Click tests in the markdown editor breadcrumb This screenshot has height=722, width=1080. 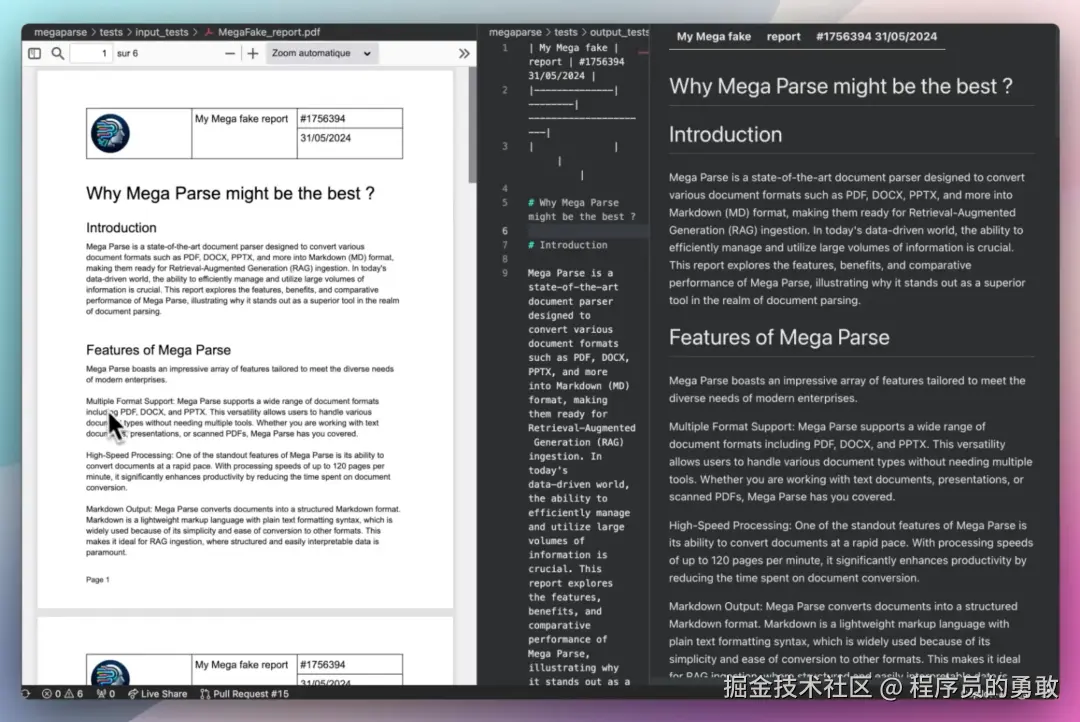[566, 32]
